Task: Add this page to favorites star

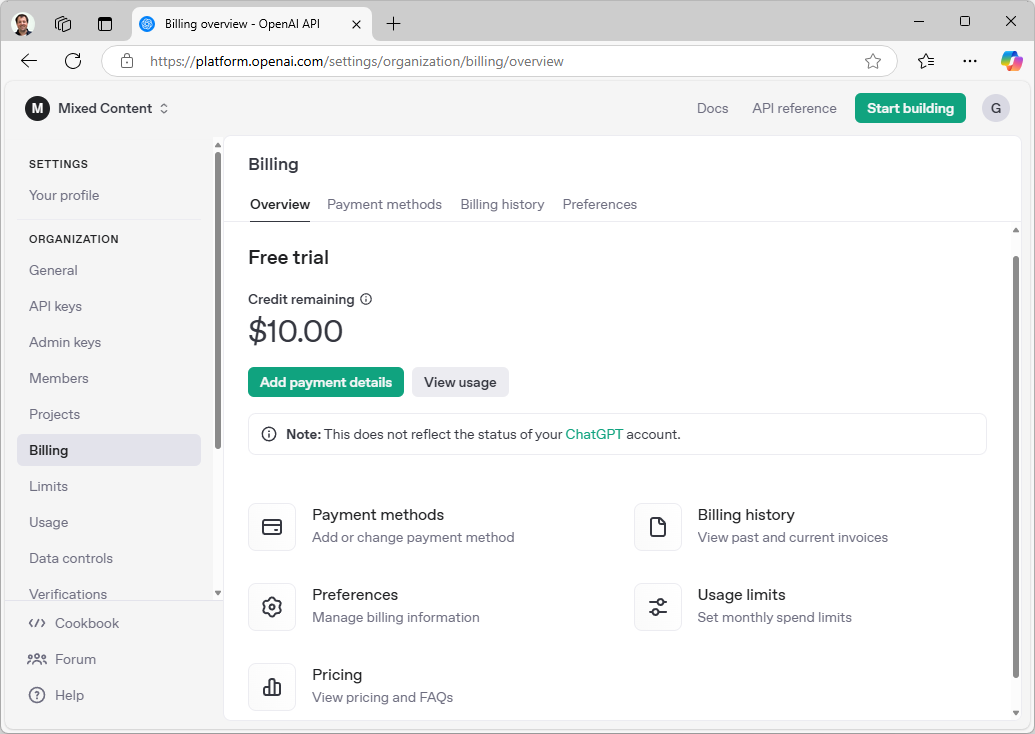Action: tap(873, 61)
